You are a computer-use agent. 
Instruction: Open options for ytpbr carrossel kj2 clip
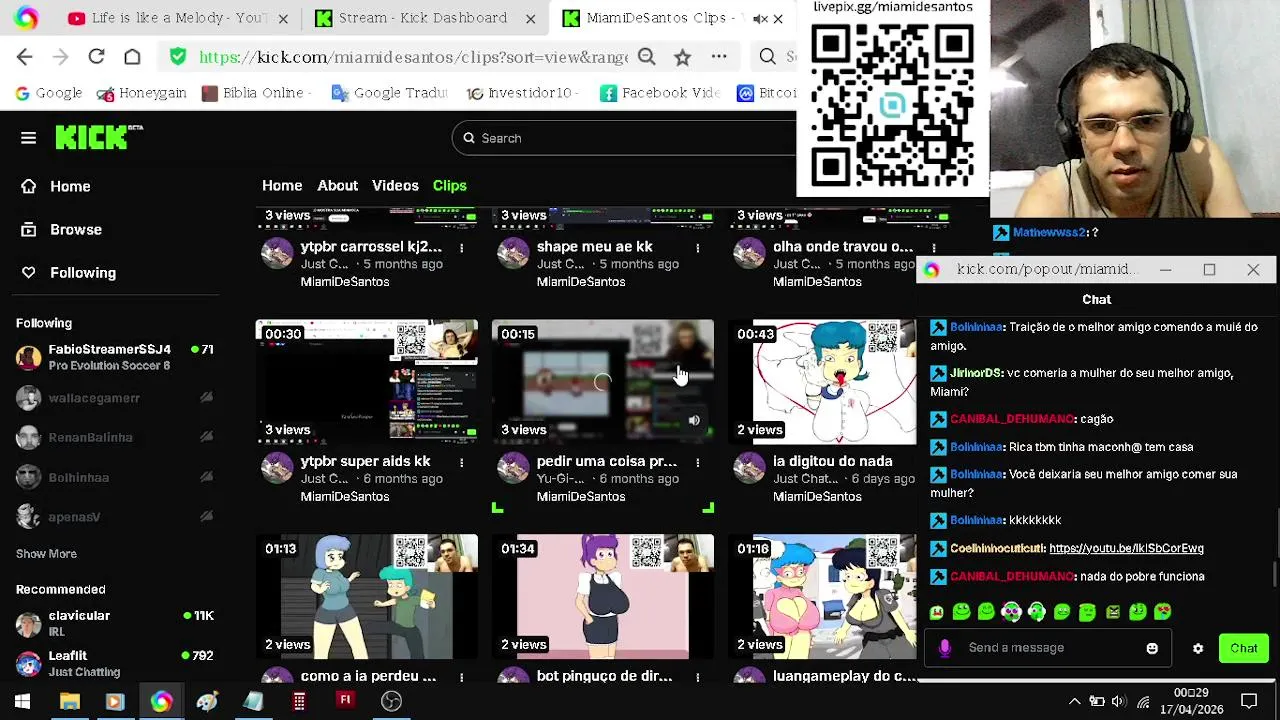tap(461, 247)
